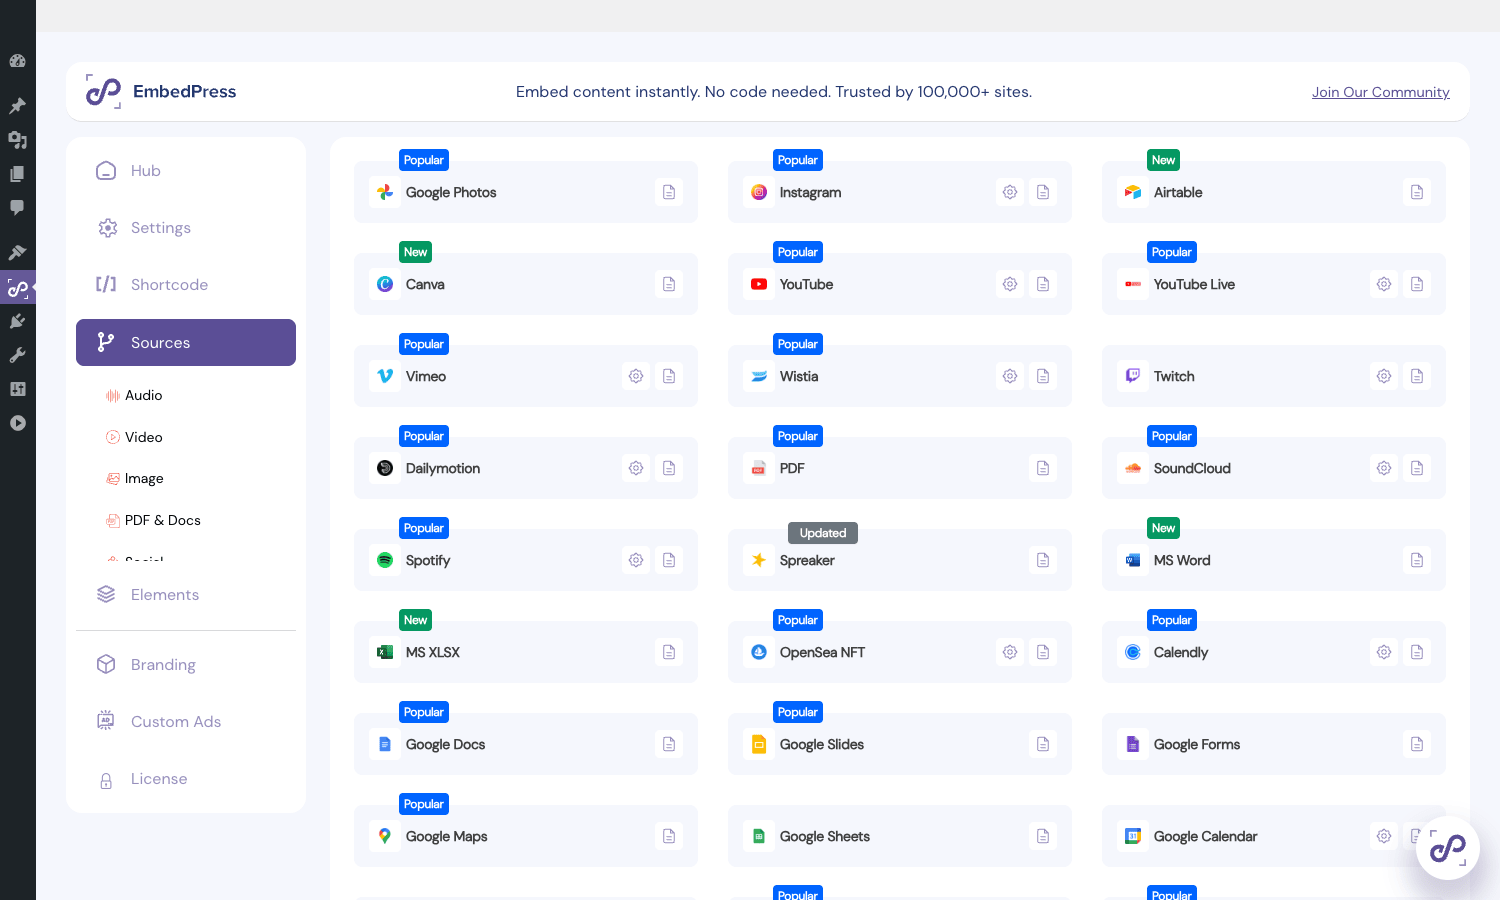The image size is (1500, 900).
Task: Select the Google Photos source card
Action: click(526, 192)
